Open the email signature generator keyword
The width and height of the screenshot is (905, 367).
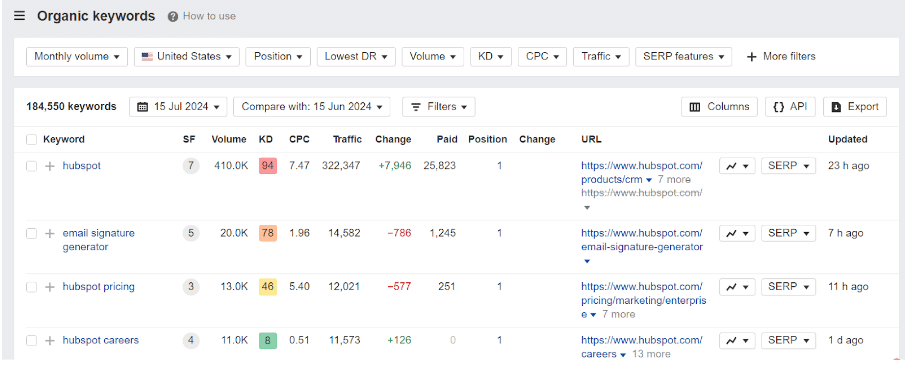point(99,240)
